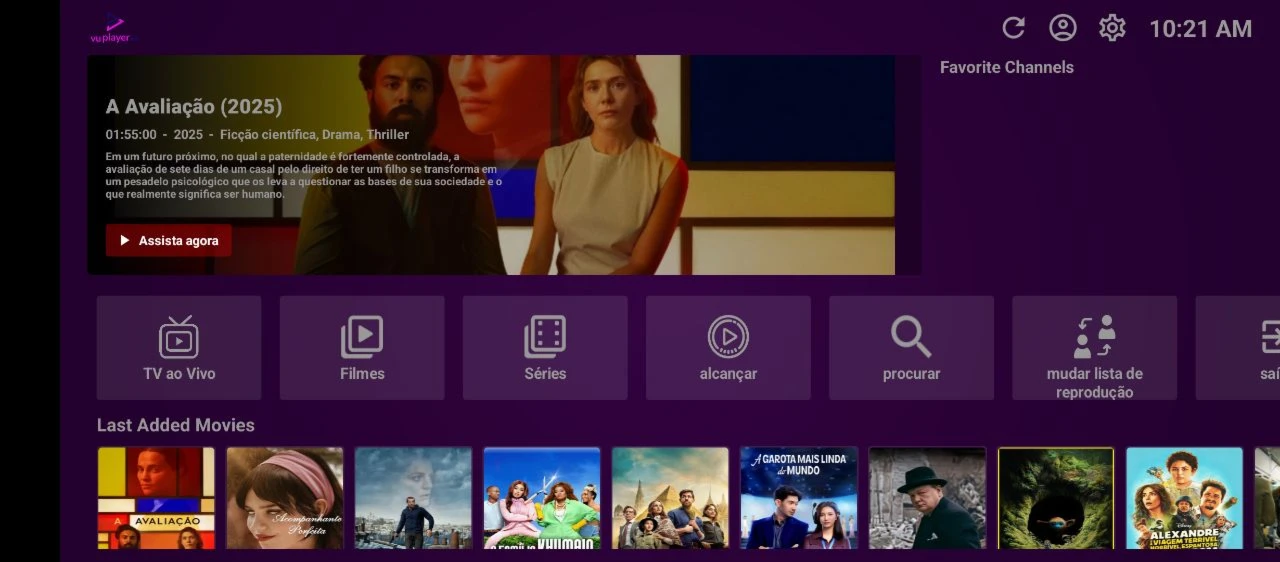
Task: Open the Acompanhante Perfeita poster
Action: pyautogui.click(x=285, y=498)
